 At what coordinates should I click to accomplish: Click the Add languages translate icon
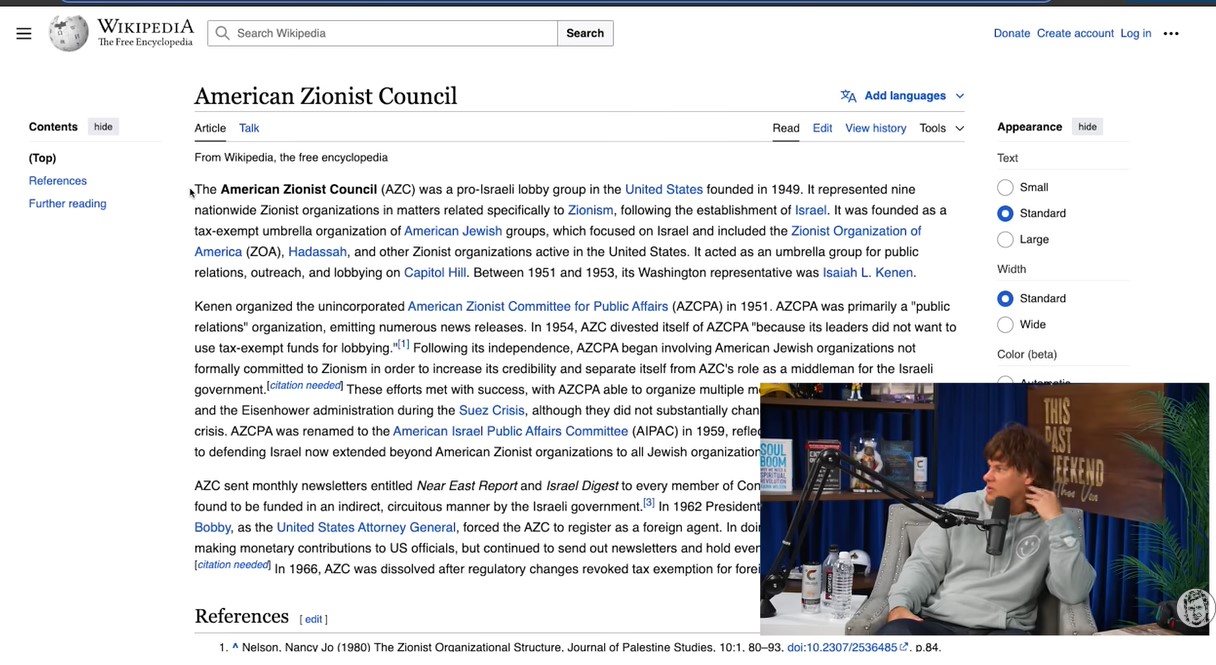point(848,96)
